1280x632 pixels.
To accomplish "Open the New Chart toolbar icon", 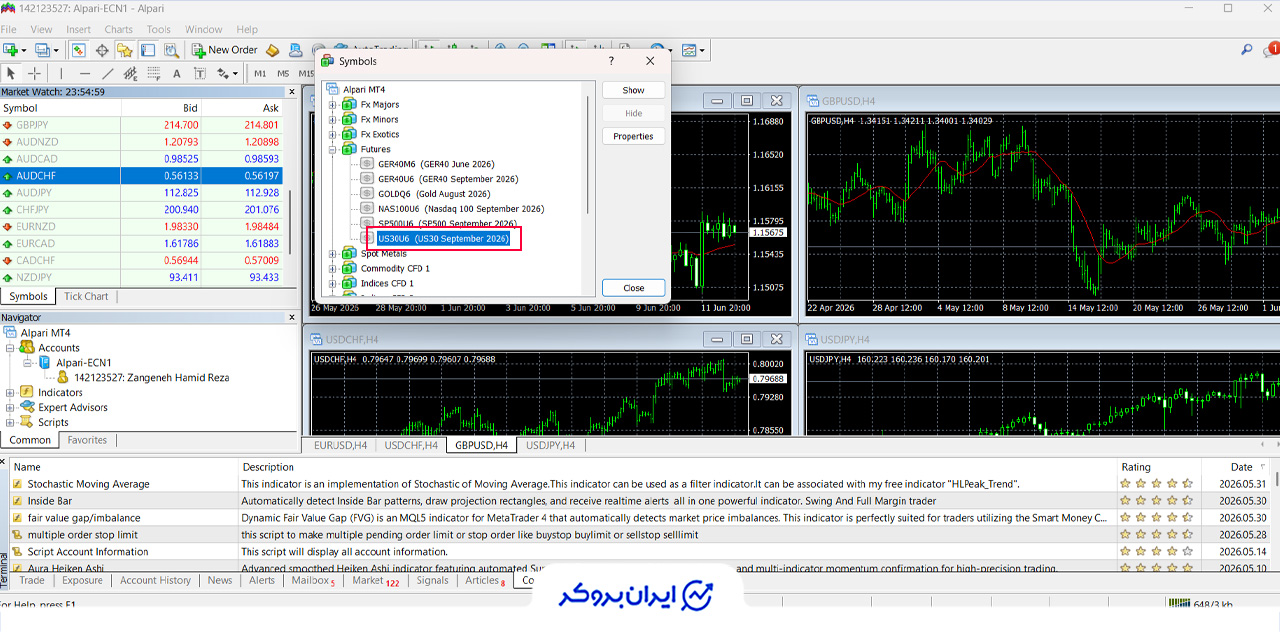I will (10, 50).
